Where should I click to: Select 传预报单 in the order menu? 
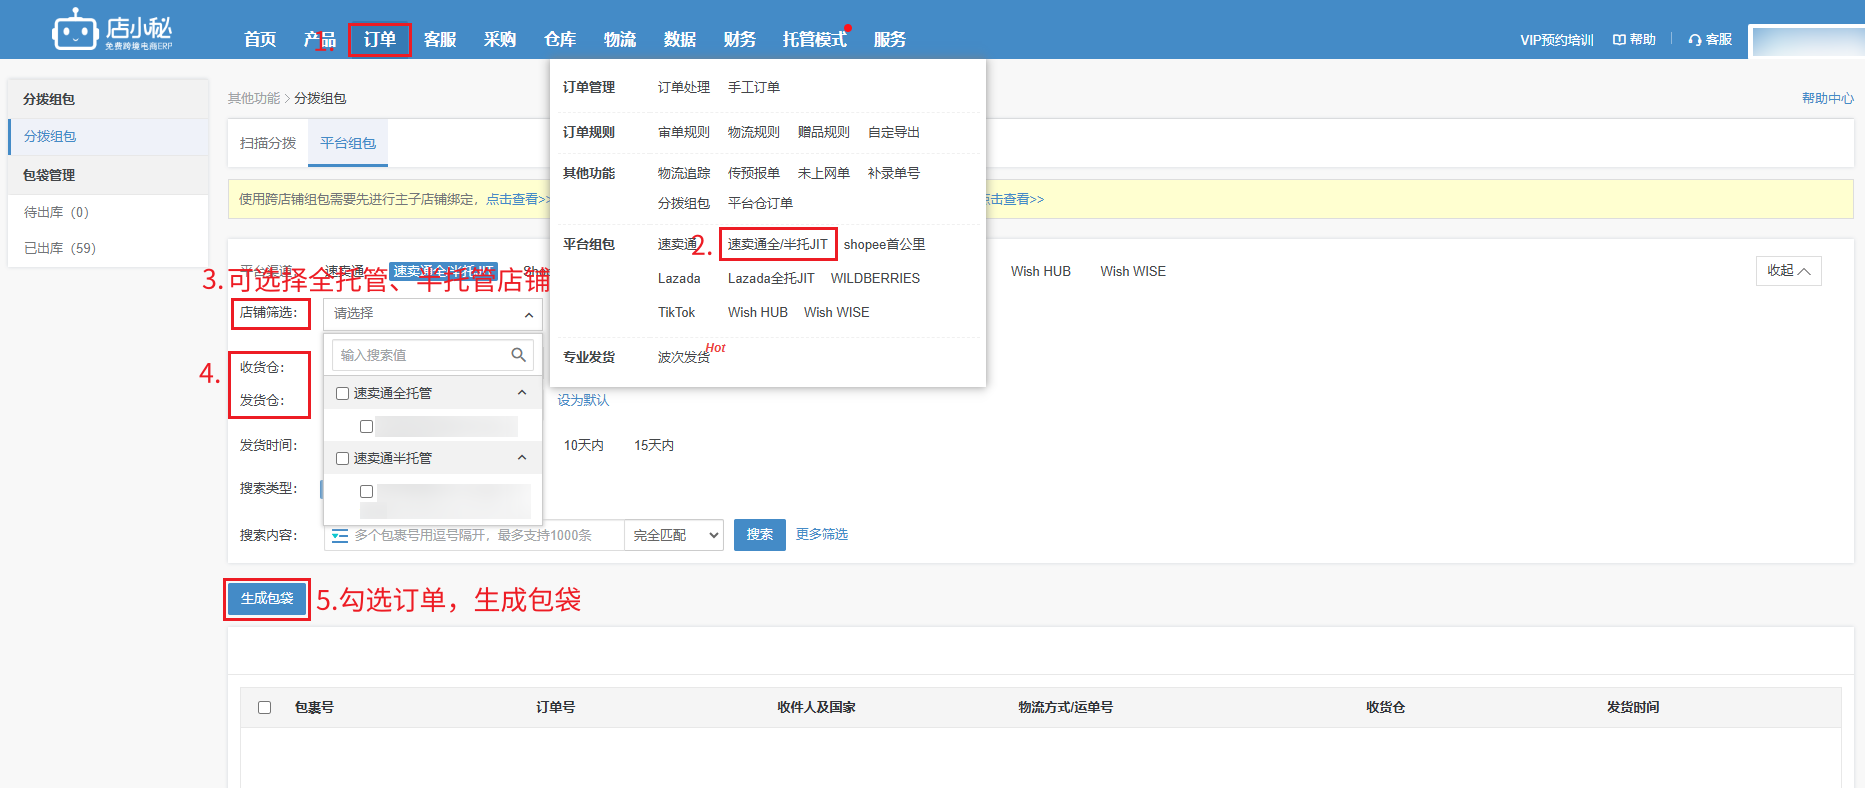pyautogui.click(x=754, y=174)
